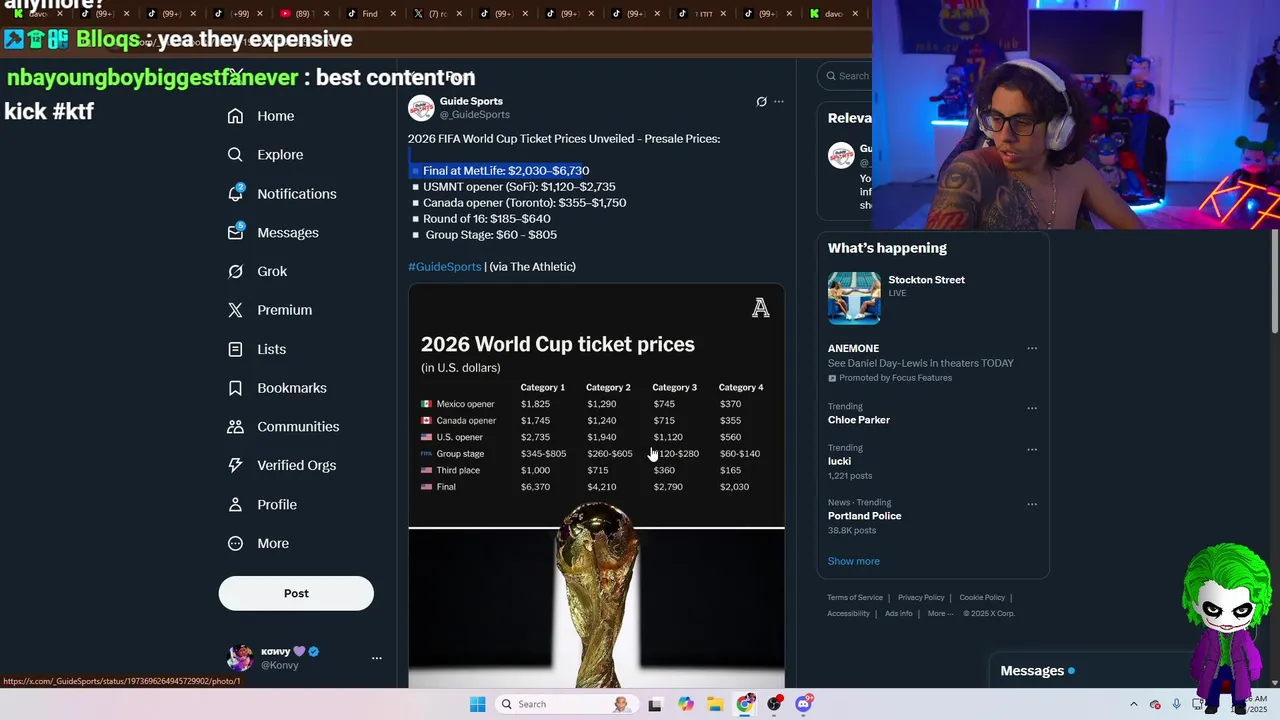The height and width of the screenshot is (720, 1280).
Task: Open the Communities icon
Action: 235,426
